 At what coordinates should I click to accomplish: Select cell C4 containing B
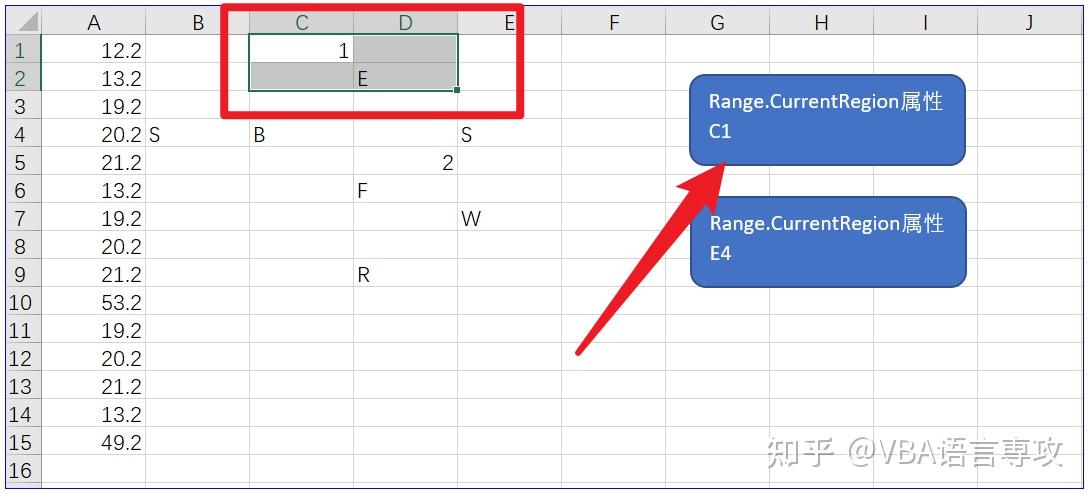tap(301, 134)
